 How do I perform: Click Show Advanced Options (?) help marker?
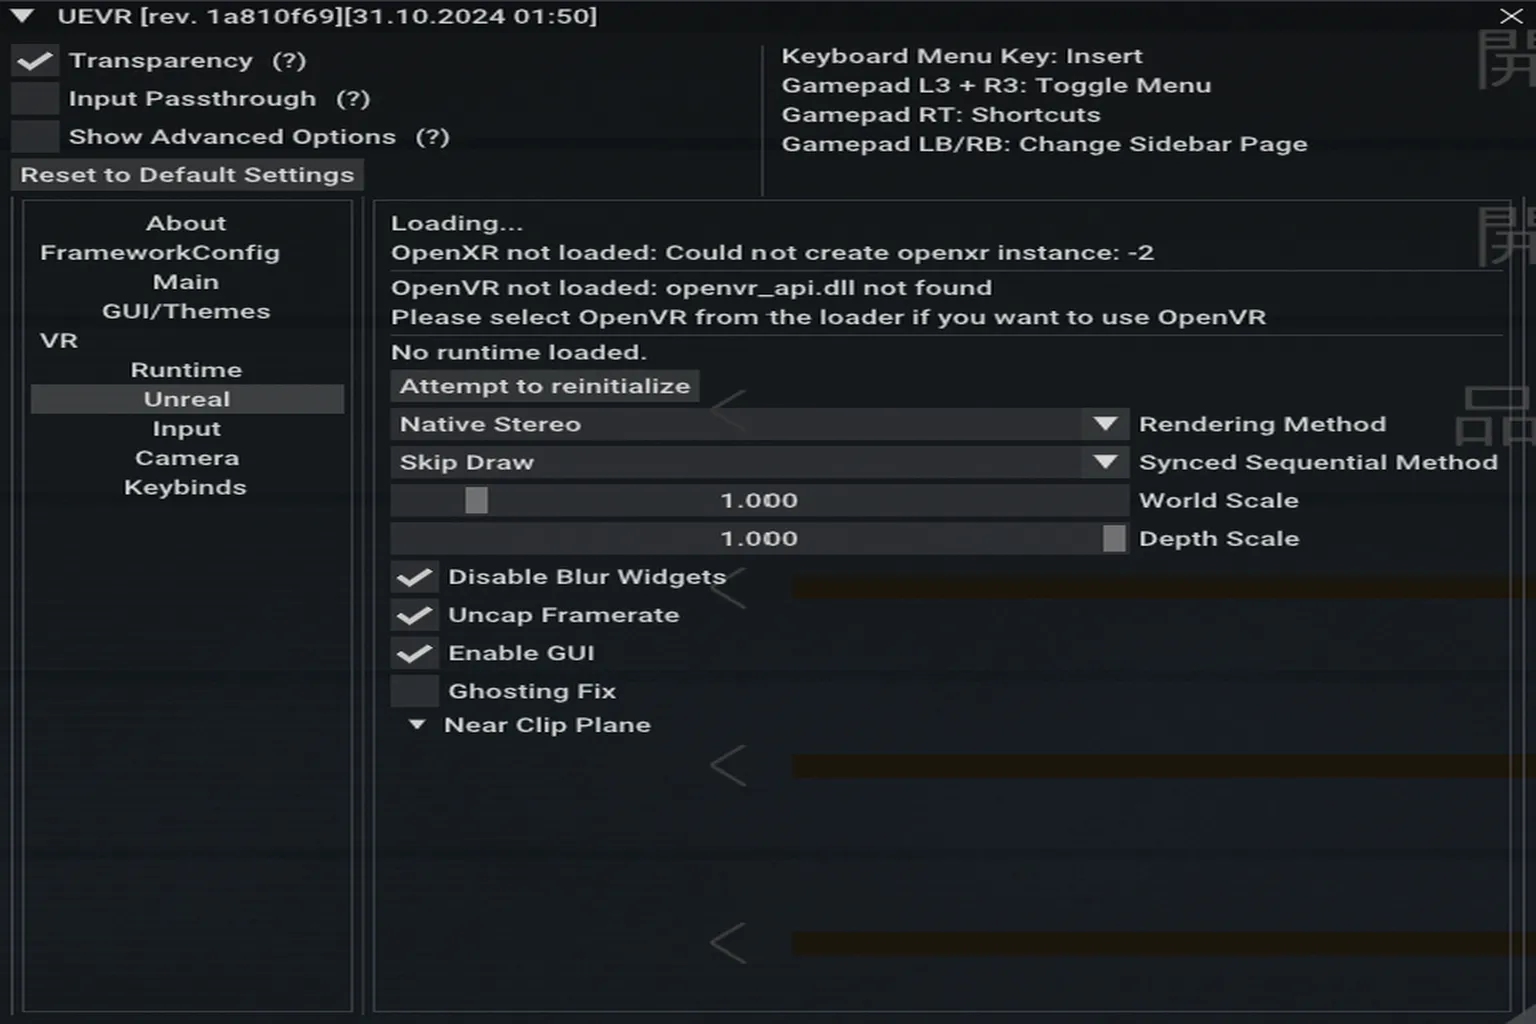pyautogui.click(x=432, y=137)
